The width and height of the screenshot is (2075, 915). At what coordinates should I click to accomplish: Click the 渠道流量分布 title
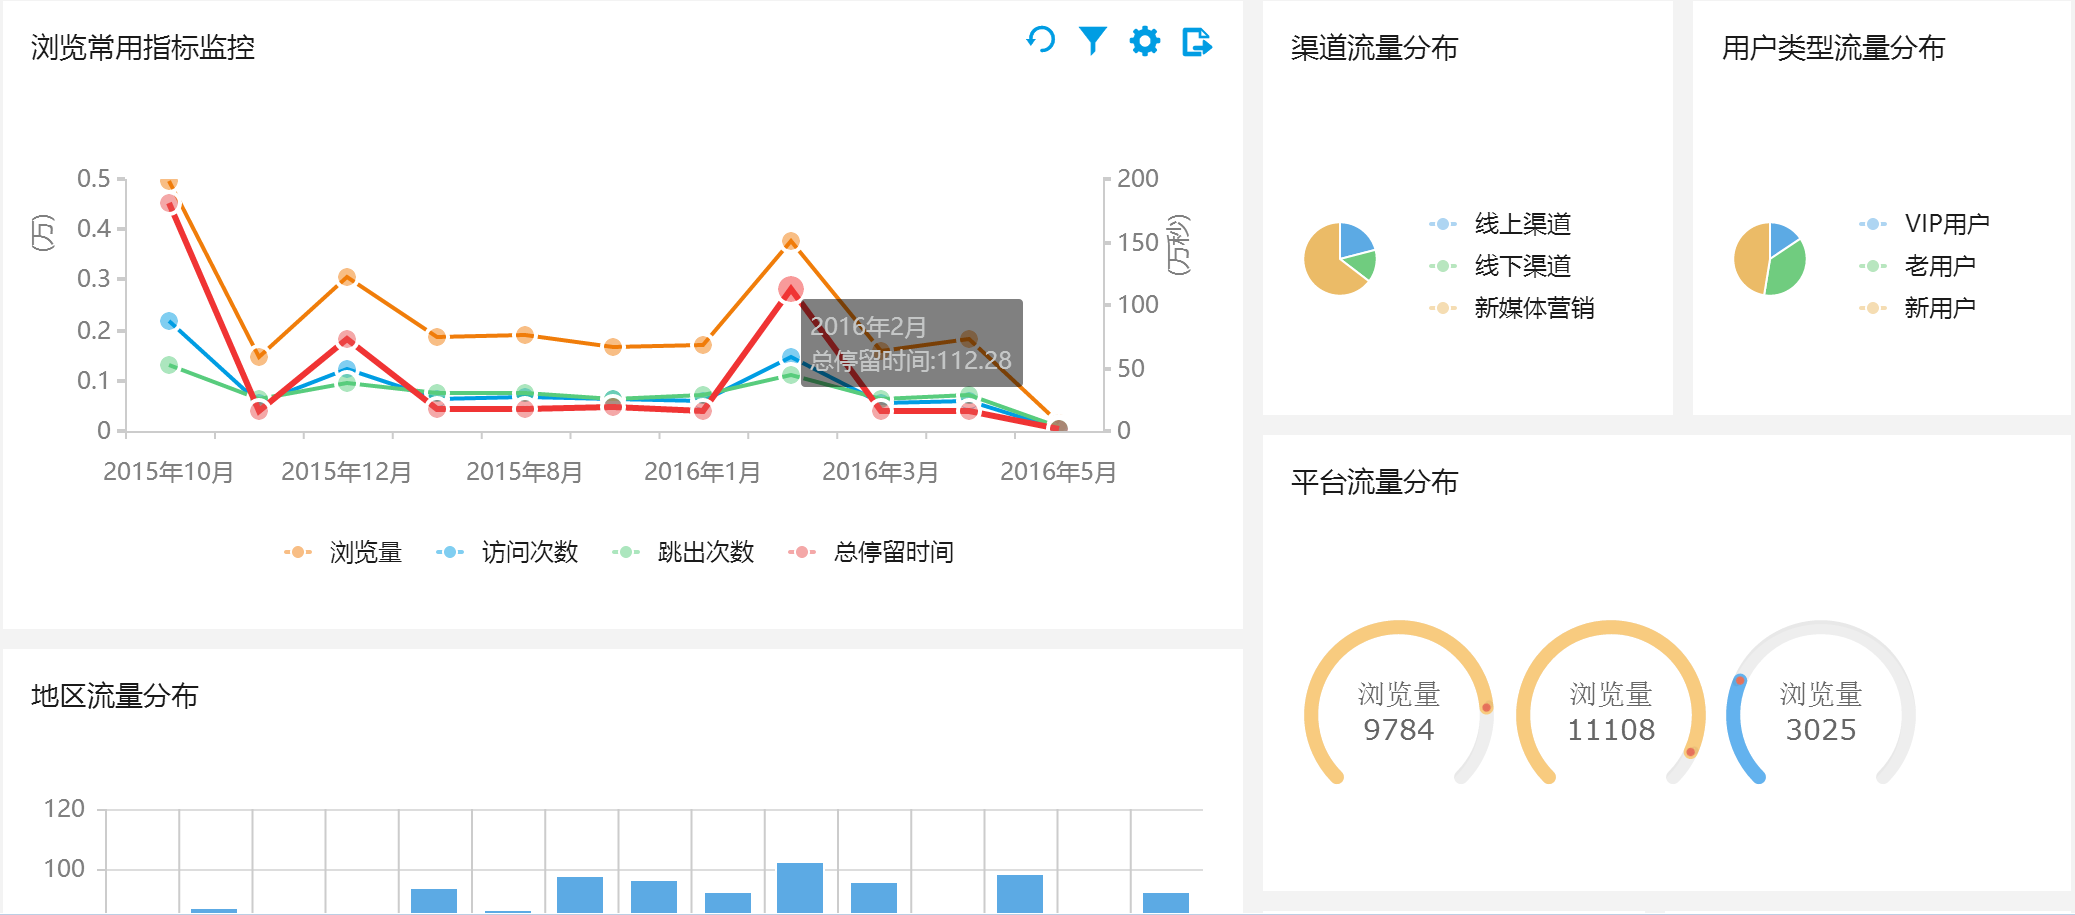click(x=1374, y=48)
